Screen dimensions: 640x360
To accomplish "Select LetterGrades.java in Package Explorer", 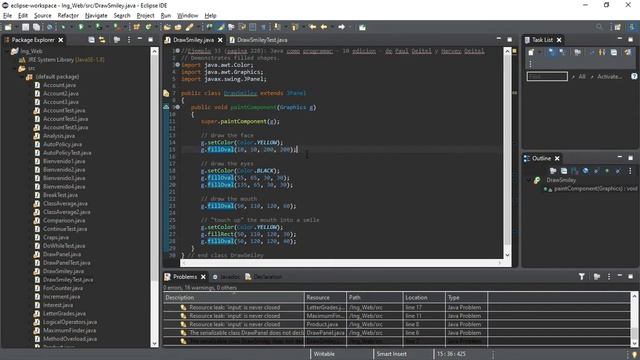I will tap(64, 313).
